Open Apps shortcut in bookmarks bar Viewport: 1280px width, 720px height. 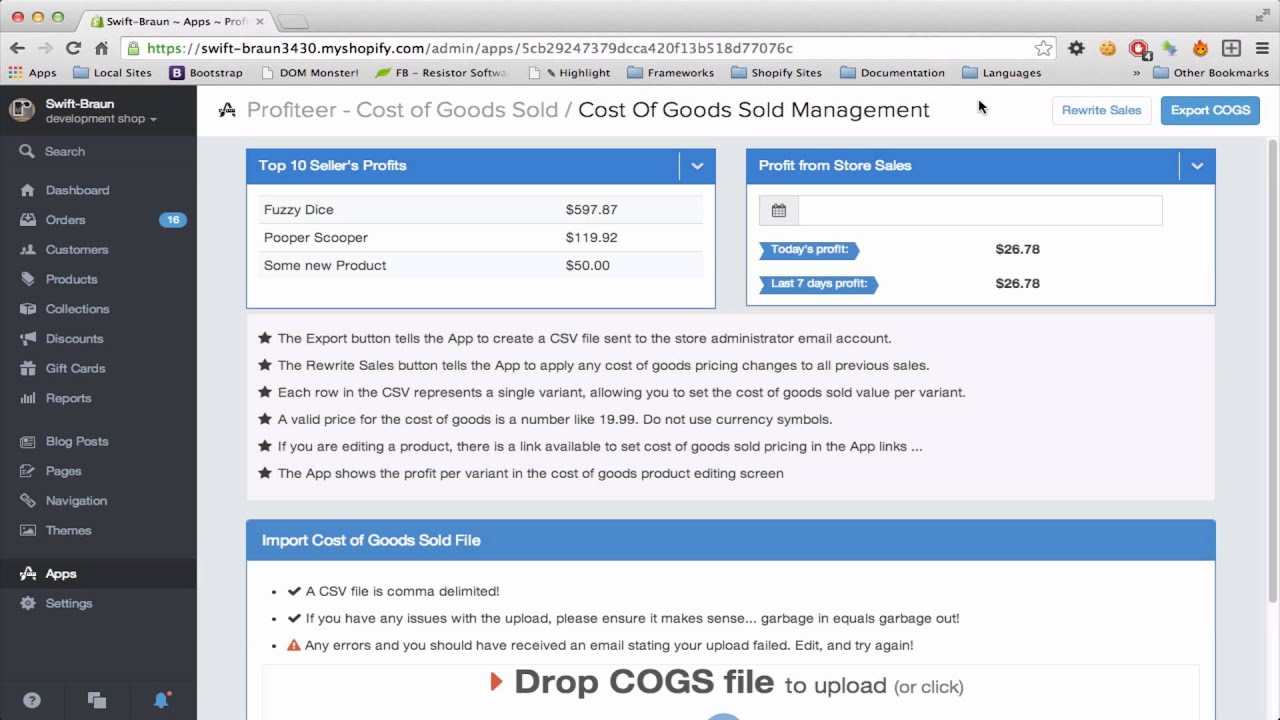click(32, 73)
